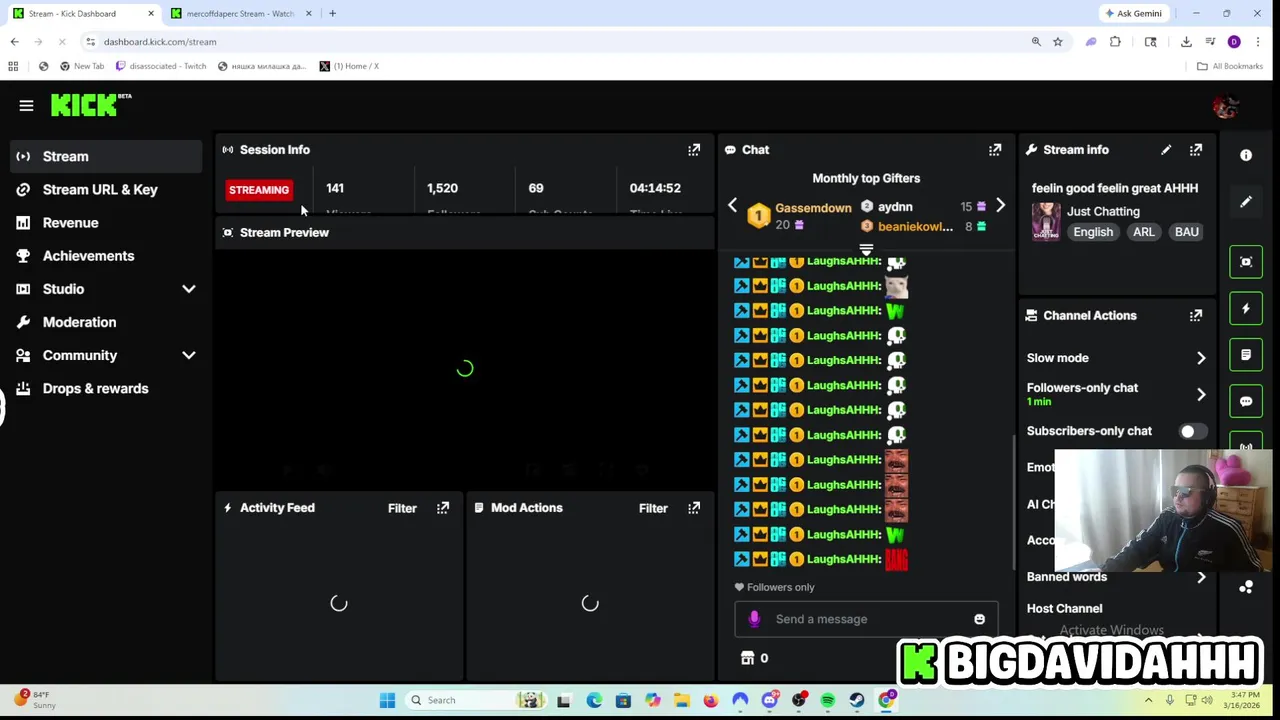Viewport: 1280px width, 720px height.
Task: Pop out the Activity Feed panel
Action: [443, 508]
